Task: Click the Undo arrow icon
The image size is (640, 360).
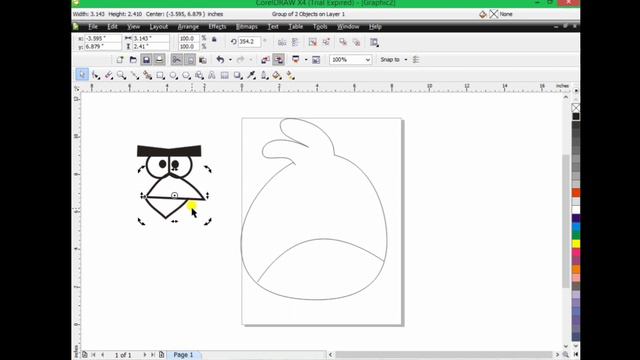Action: pos(220,60)
